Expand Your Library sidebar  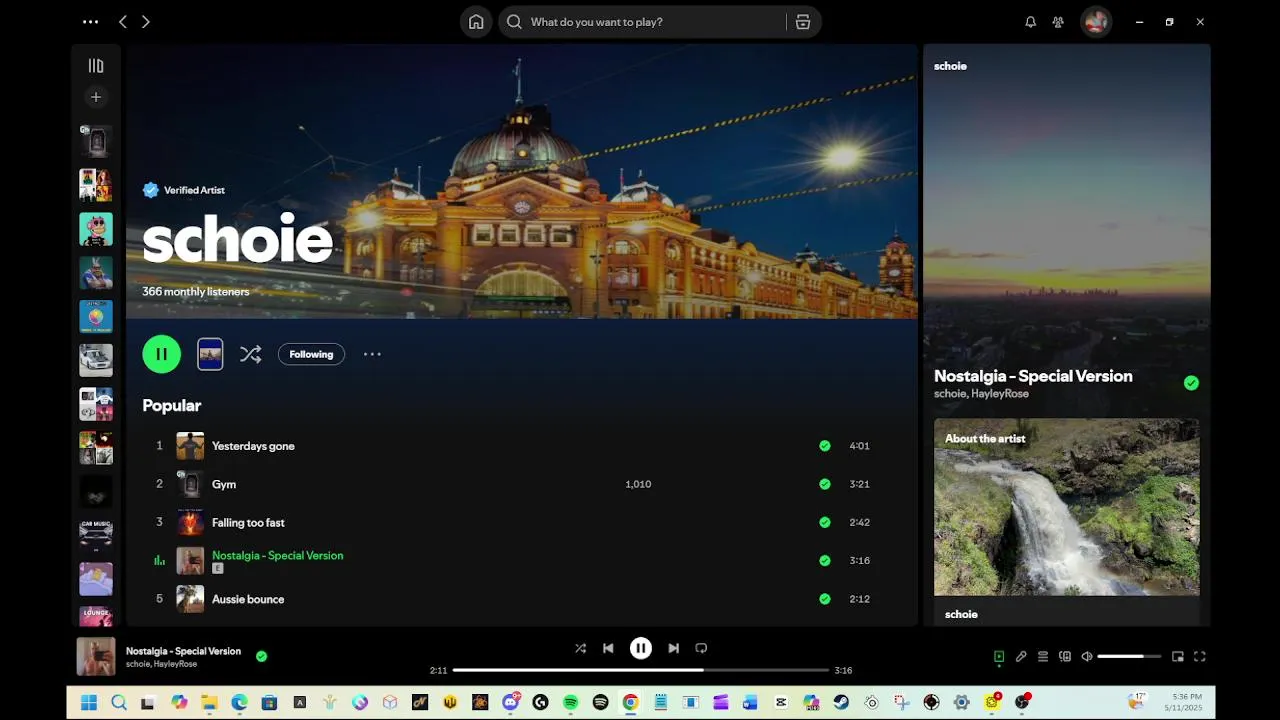pyautogui.click(x=96, y=66)
